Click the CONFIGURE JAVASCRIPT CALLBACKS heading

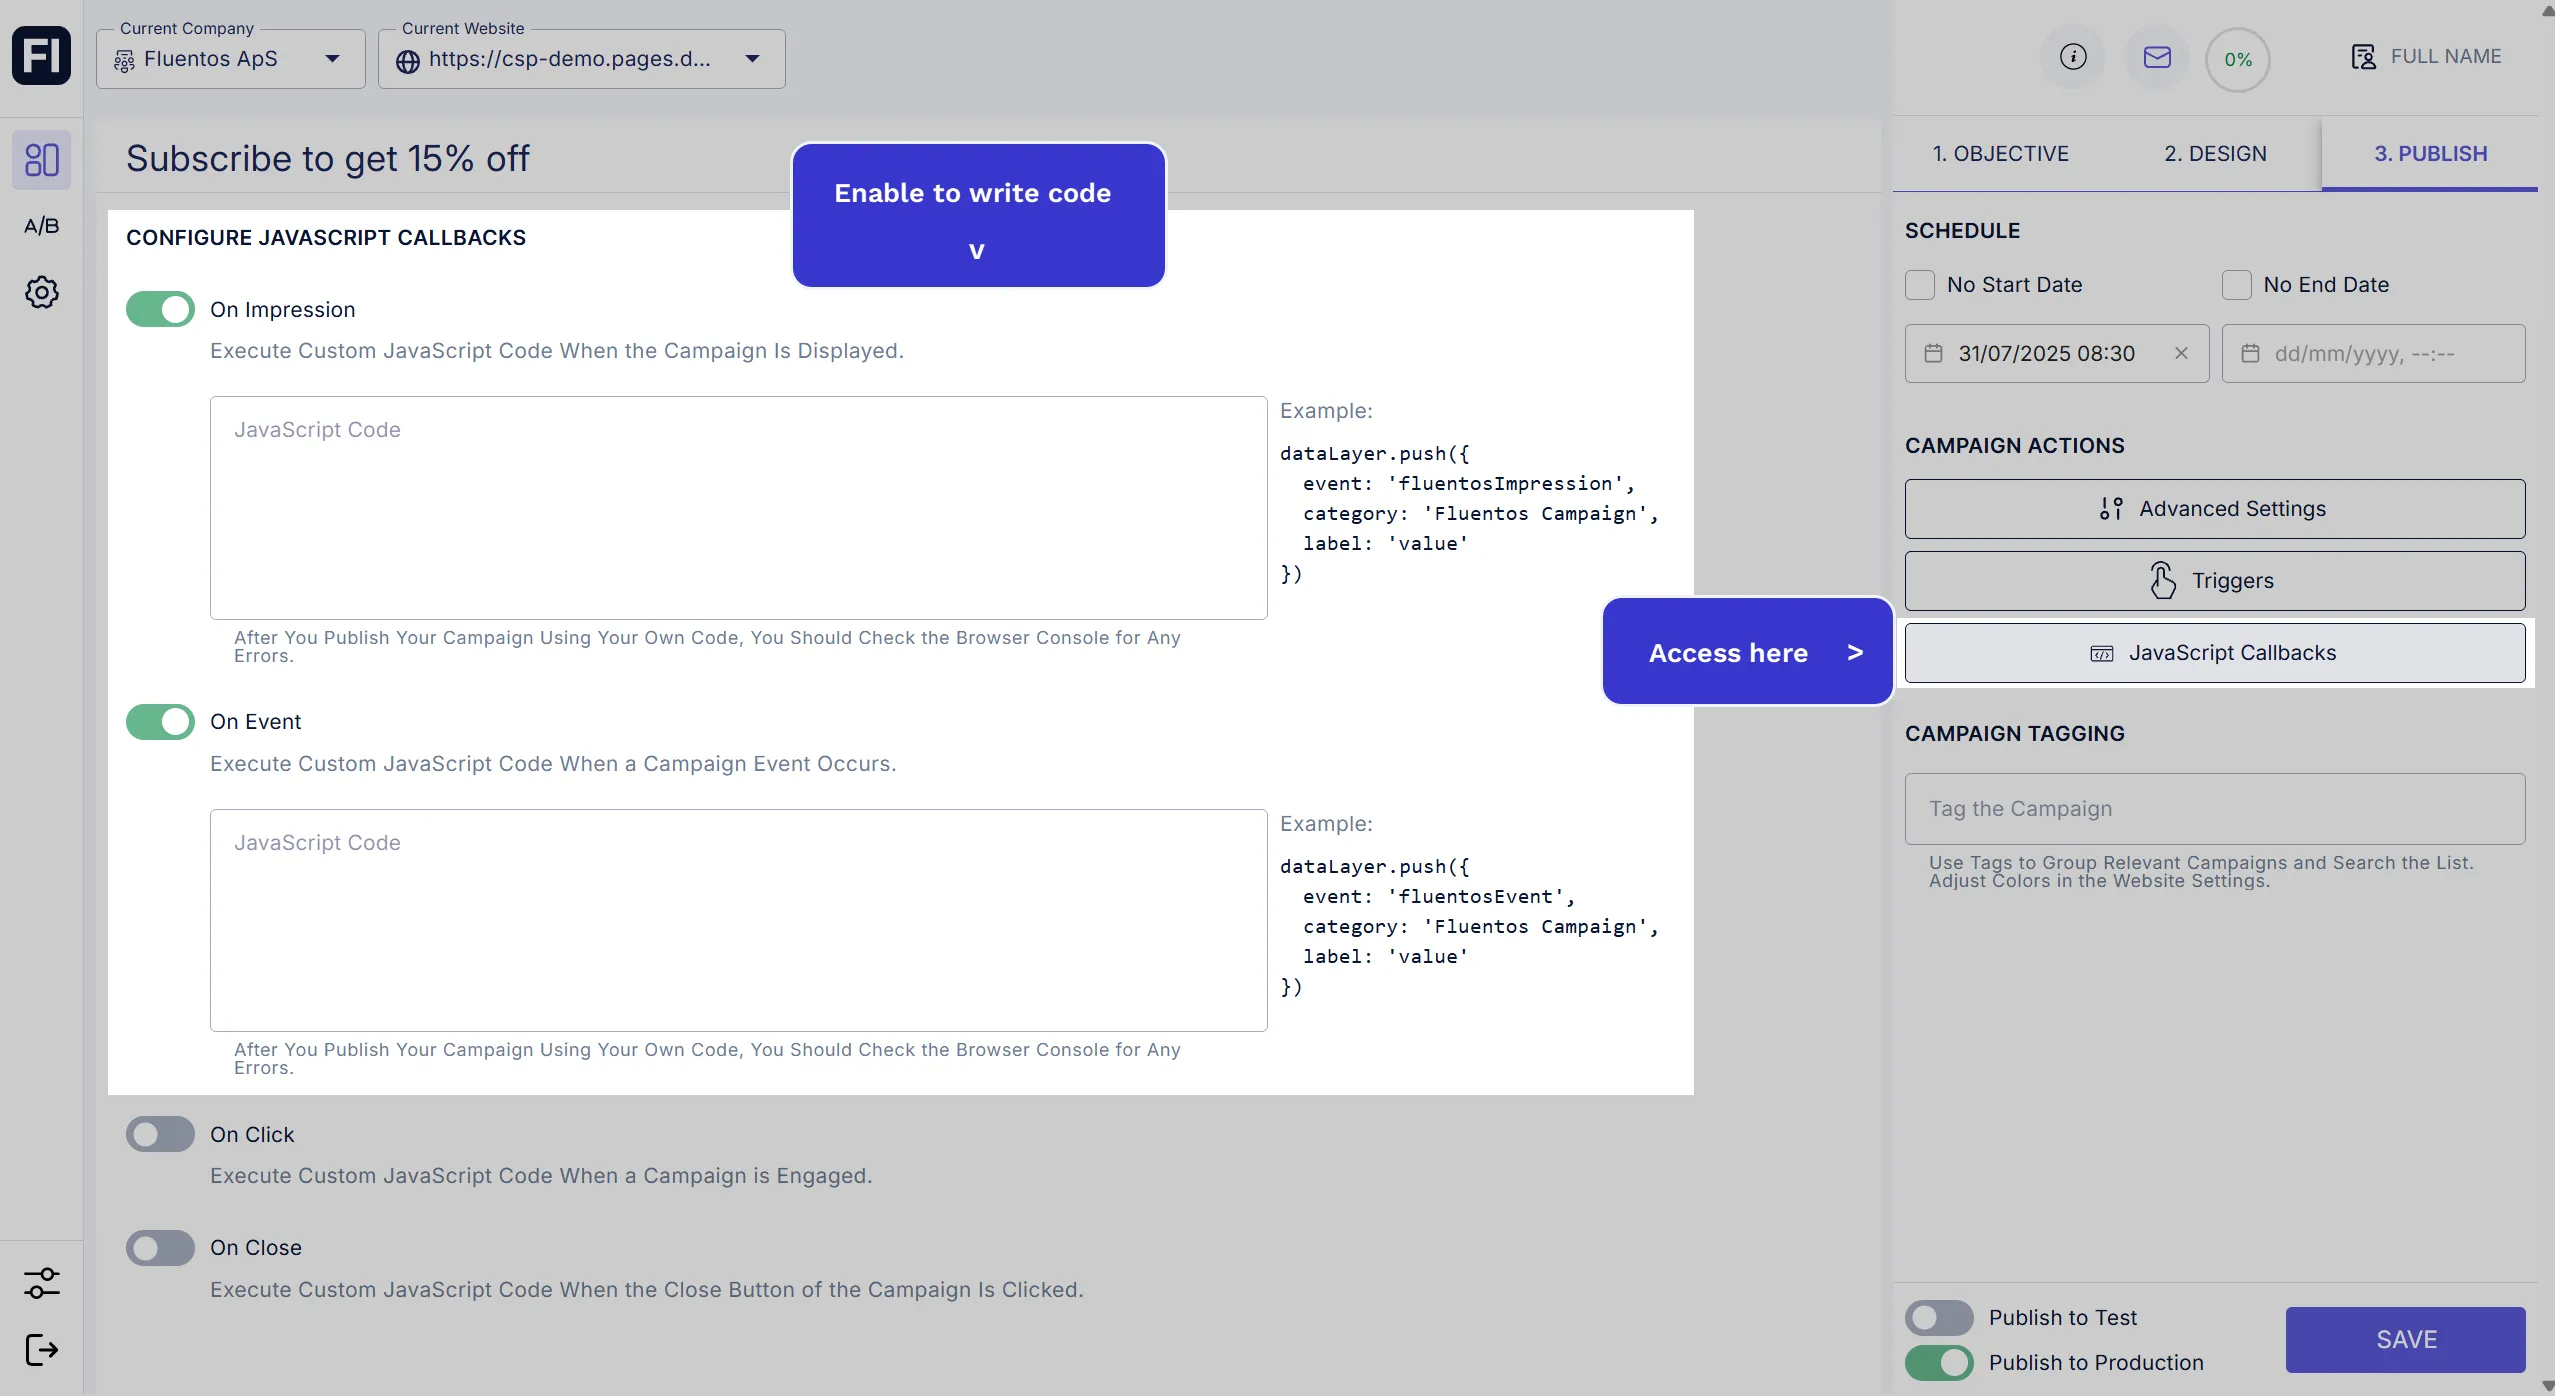(x=326, y=238)
